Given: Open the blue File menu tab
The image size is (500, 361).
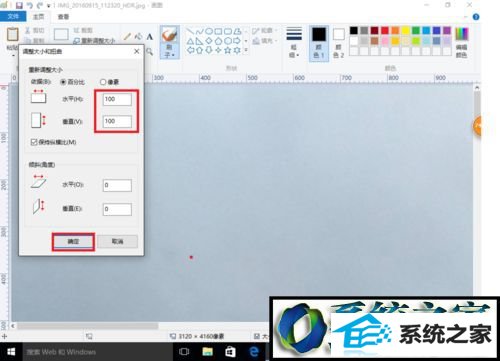Looking at the screenshot, I should point(13,16).
